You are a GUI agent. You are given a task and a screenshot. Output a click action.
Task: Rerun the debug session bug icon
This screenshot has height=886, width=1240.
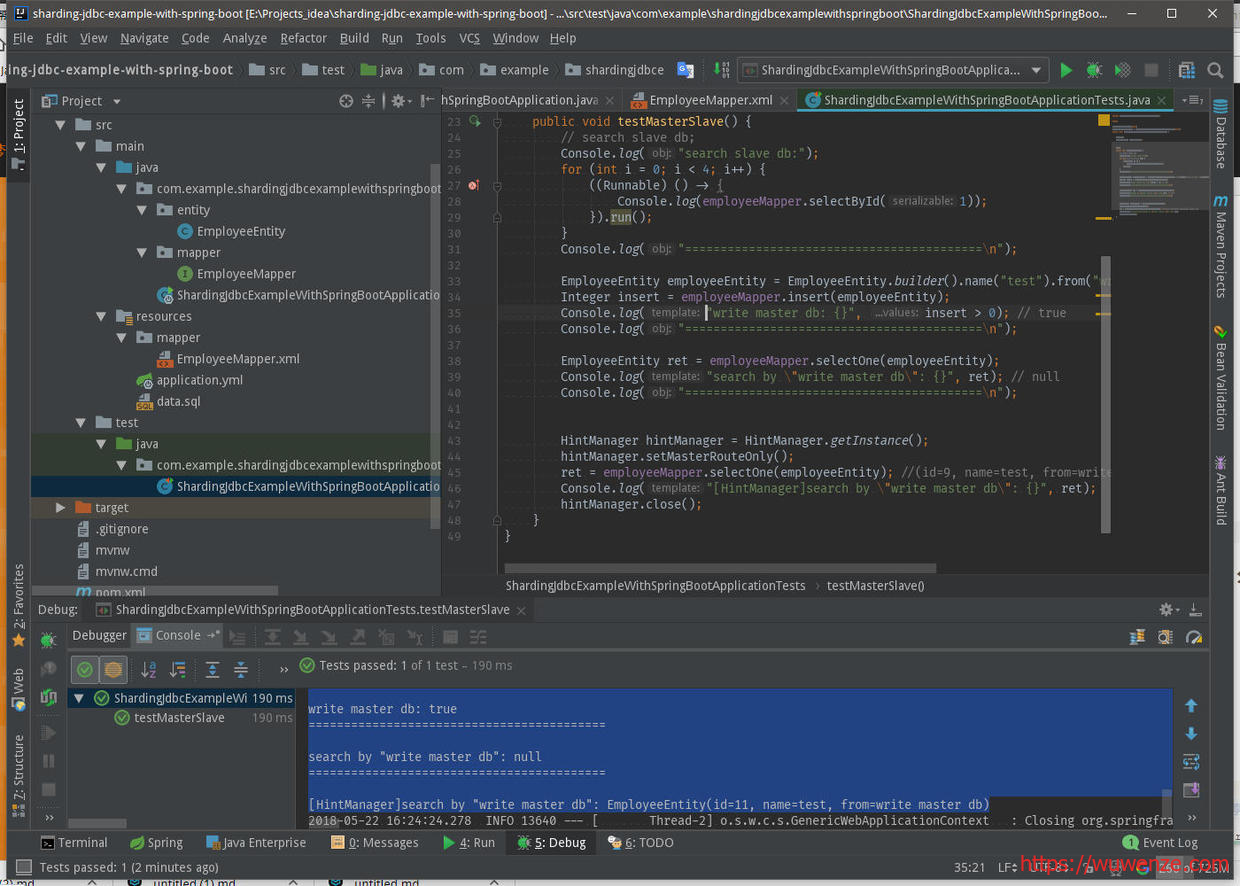48,641
